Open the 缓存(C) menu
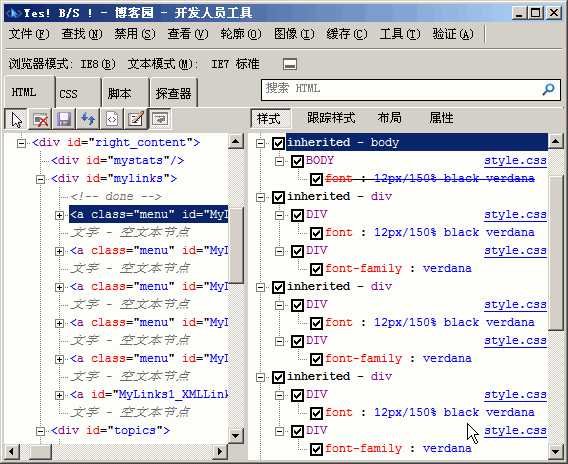The image size is (568, 464). [x=347, y=34]
